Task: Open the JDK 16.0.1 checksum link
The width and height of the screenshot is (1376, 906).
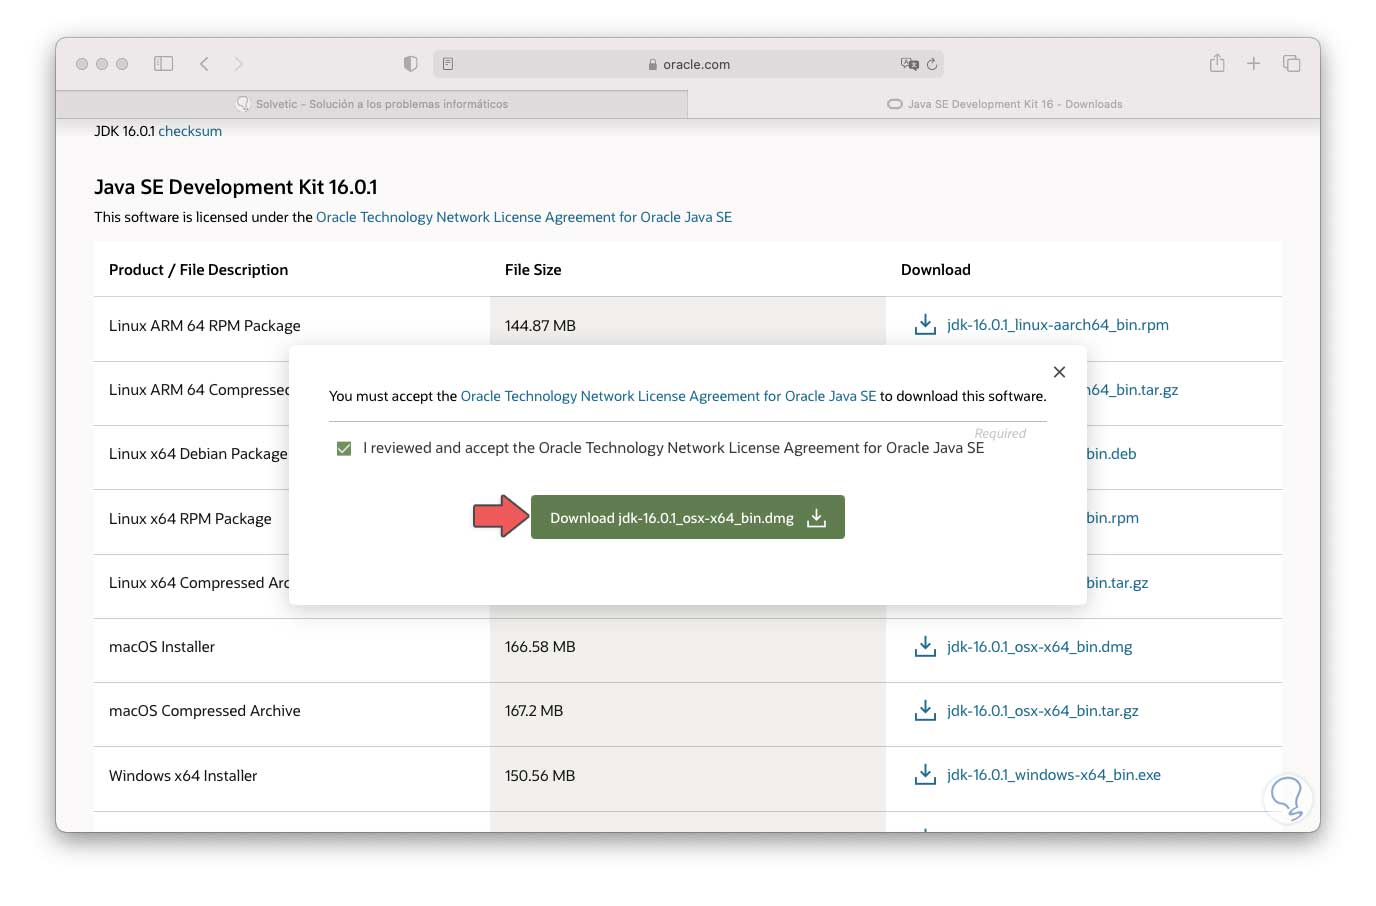Action: pos(190,131)
